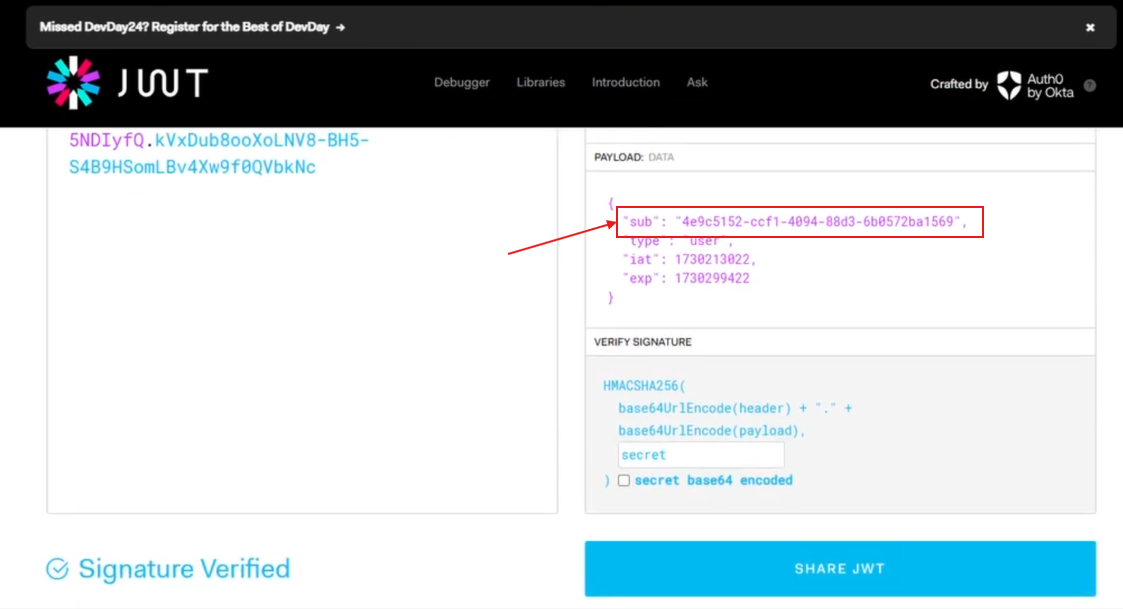
Task: Open the Debugger nav item
Action: pos(461,83)
